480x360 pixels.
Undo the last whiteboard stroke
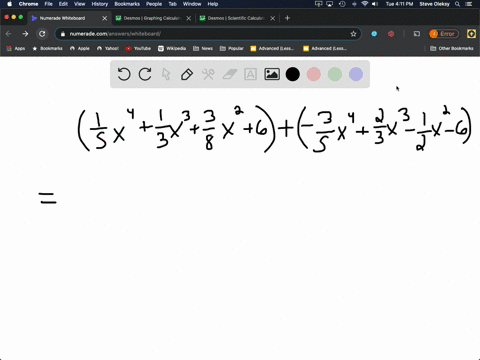pyautogui.click(x=124, y=74)
